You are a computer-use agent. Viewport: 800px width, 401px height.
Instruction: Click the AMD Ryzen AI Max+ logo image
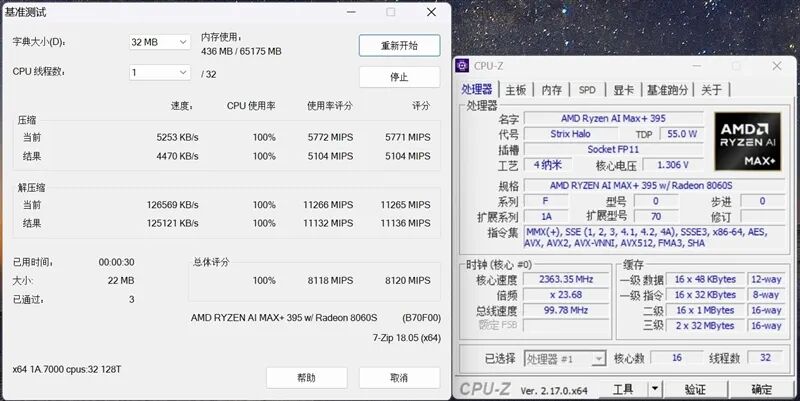point(747,141)
